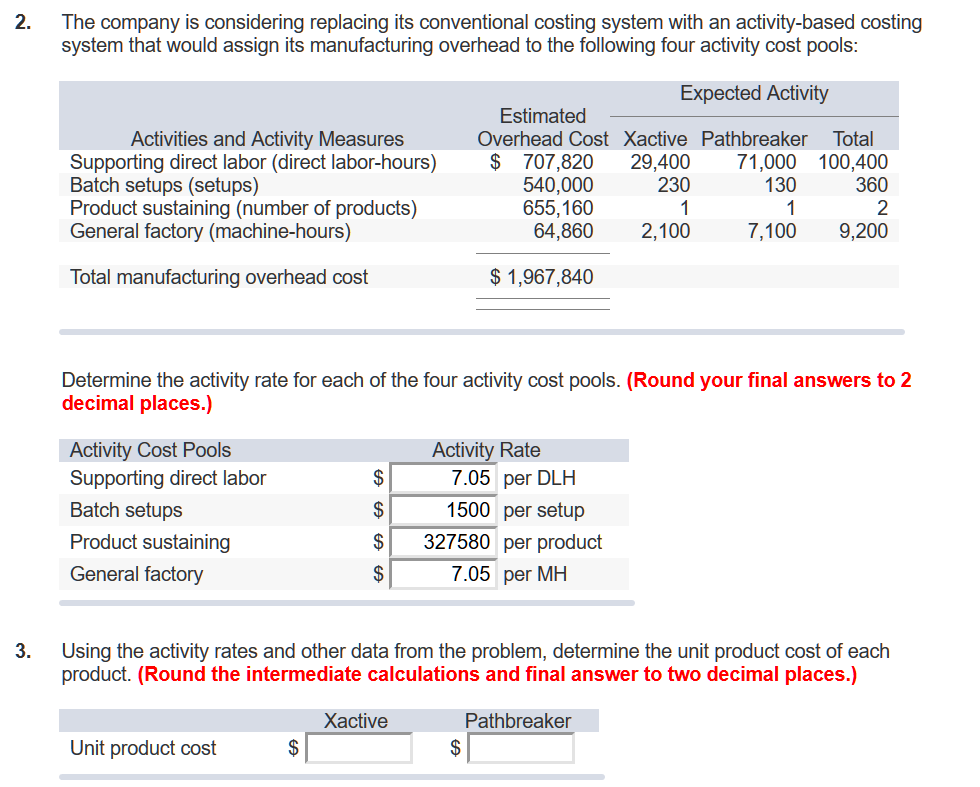
Task: Click the per MH unit label
Action: point(535,574)
